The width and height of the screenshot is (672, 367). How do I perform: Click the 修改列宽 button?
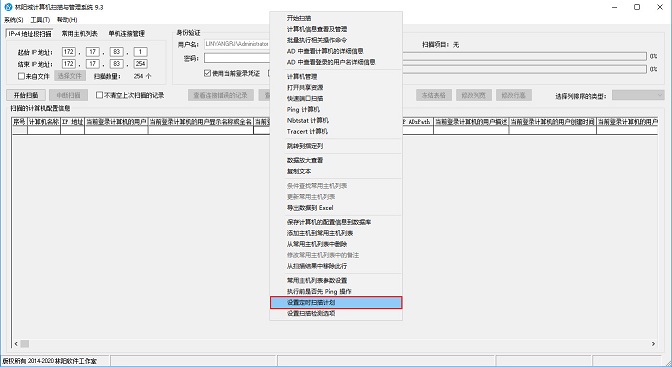(474, 95)
